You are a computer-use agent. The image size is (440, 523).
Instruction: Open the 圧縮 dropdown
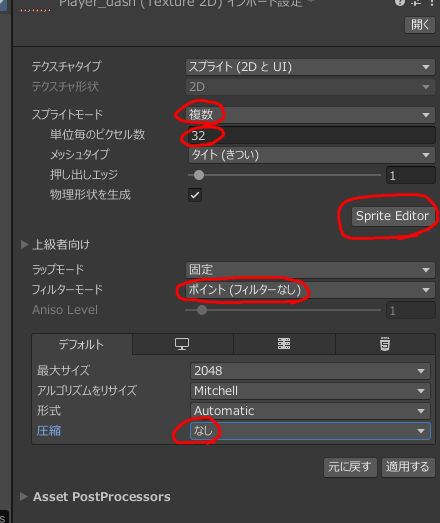310,431
